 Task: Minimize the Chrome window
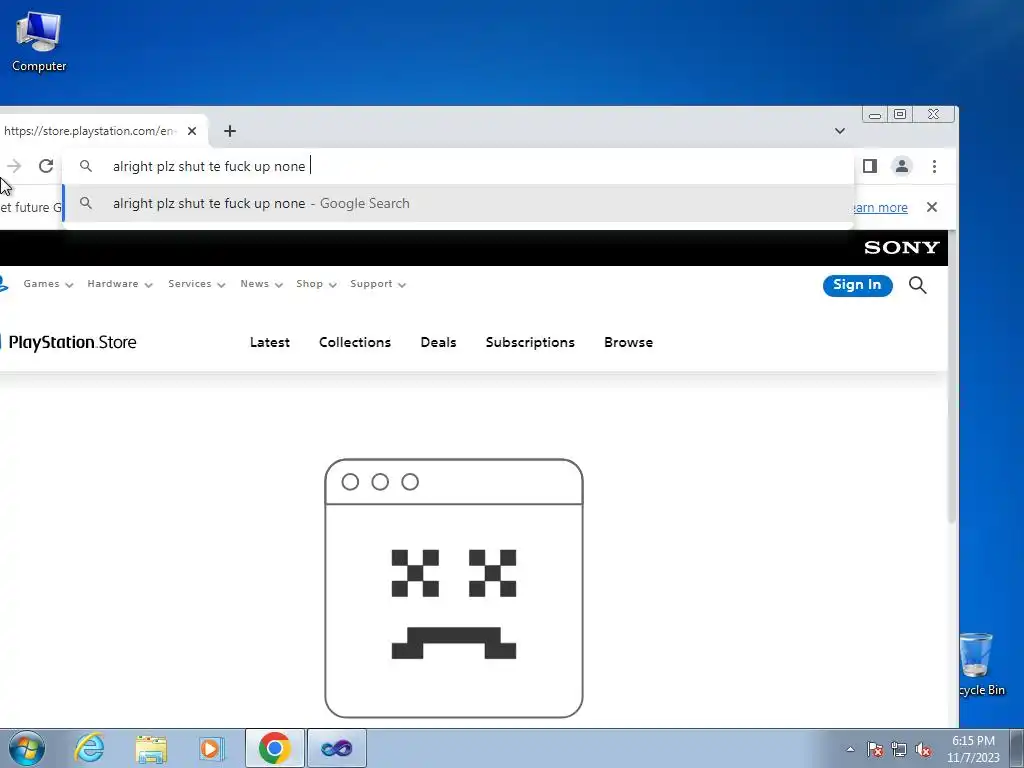875,115
